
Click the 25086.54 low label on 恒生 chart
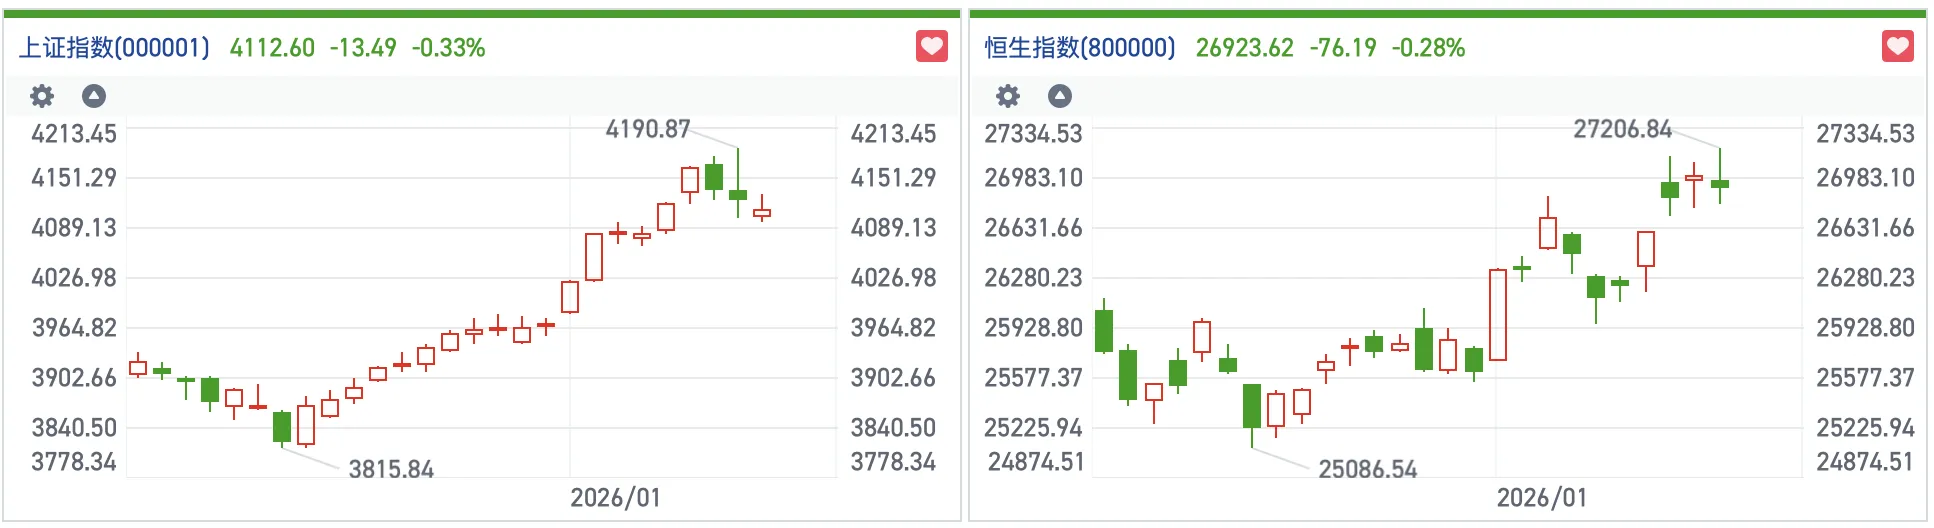pyautogui.click(x=1367, y=469)
